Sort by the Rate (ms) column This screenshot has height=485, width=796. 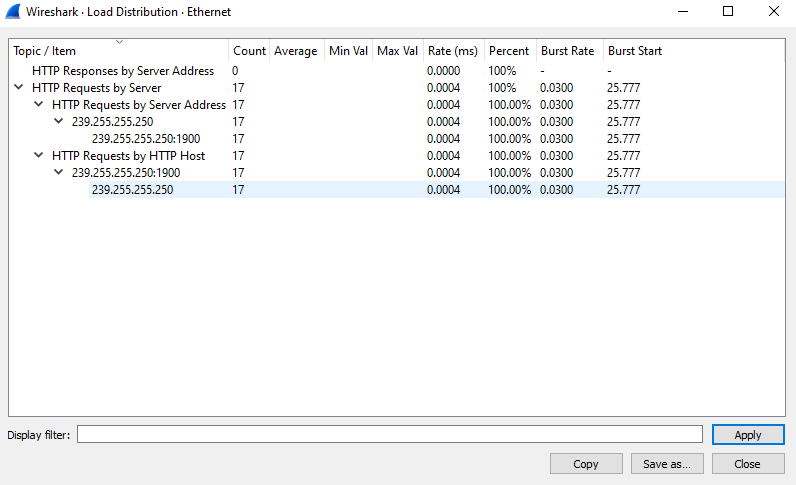point(453,51)
